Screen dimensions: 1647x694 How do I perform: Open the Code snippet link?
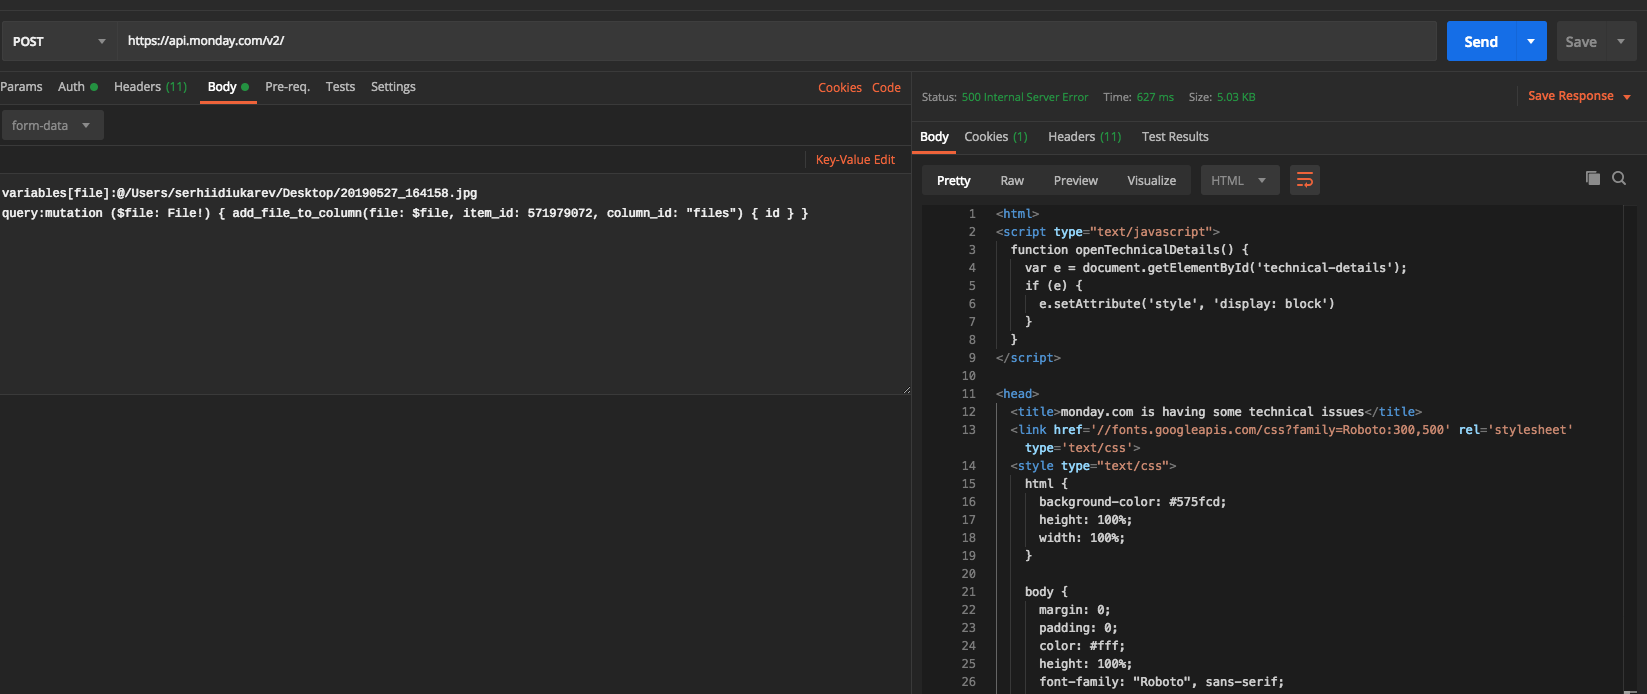coord(886,87)
